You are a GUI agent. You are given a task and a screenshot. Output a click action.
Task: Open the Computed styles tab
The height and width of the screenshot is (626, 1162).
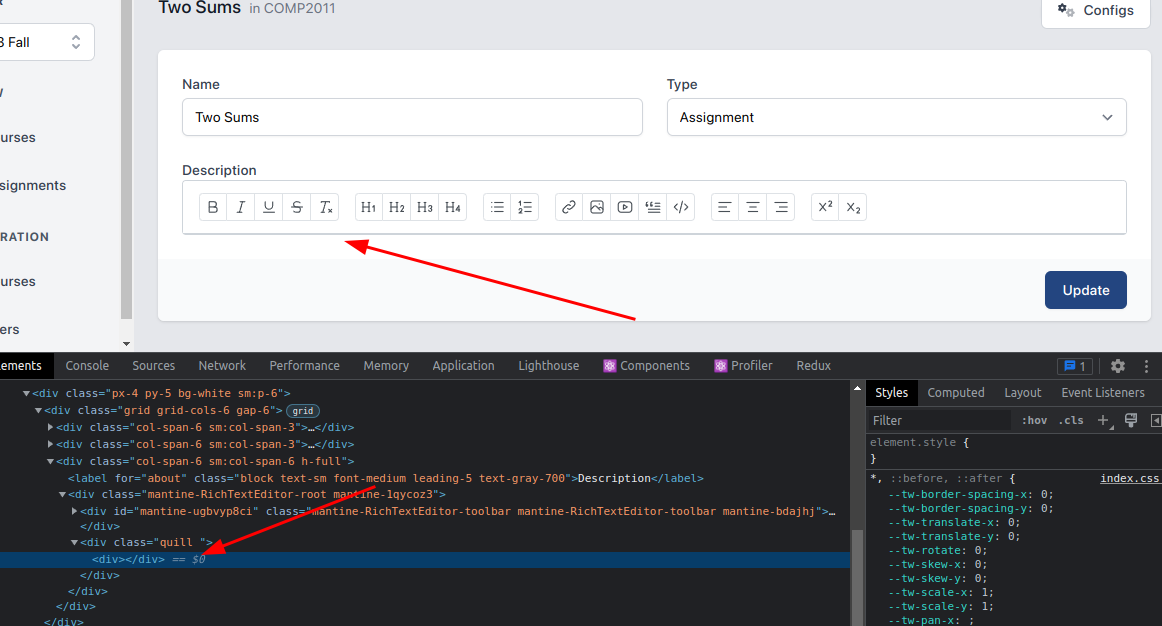(x=956, y=392)
